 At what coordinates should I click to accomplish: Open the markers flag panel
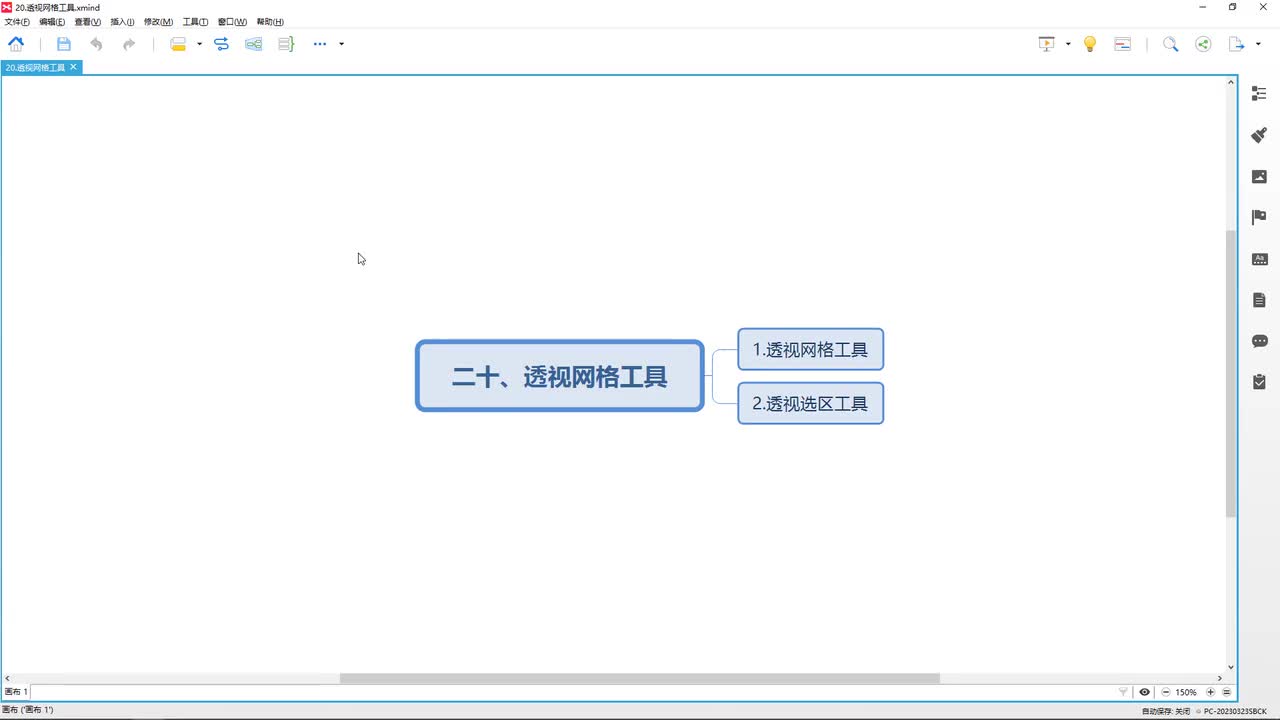pyautogui.click(x=1259, y=217)
